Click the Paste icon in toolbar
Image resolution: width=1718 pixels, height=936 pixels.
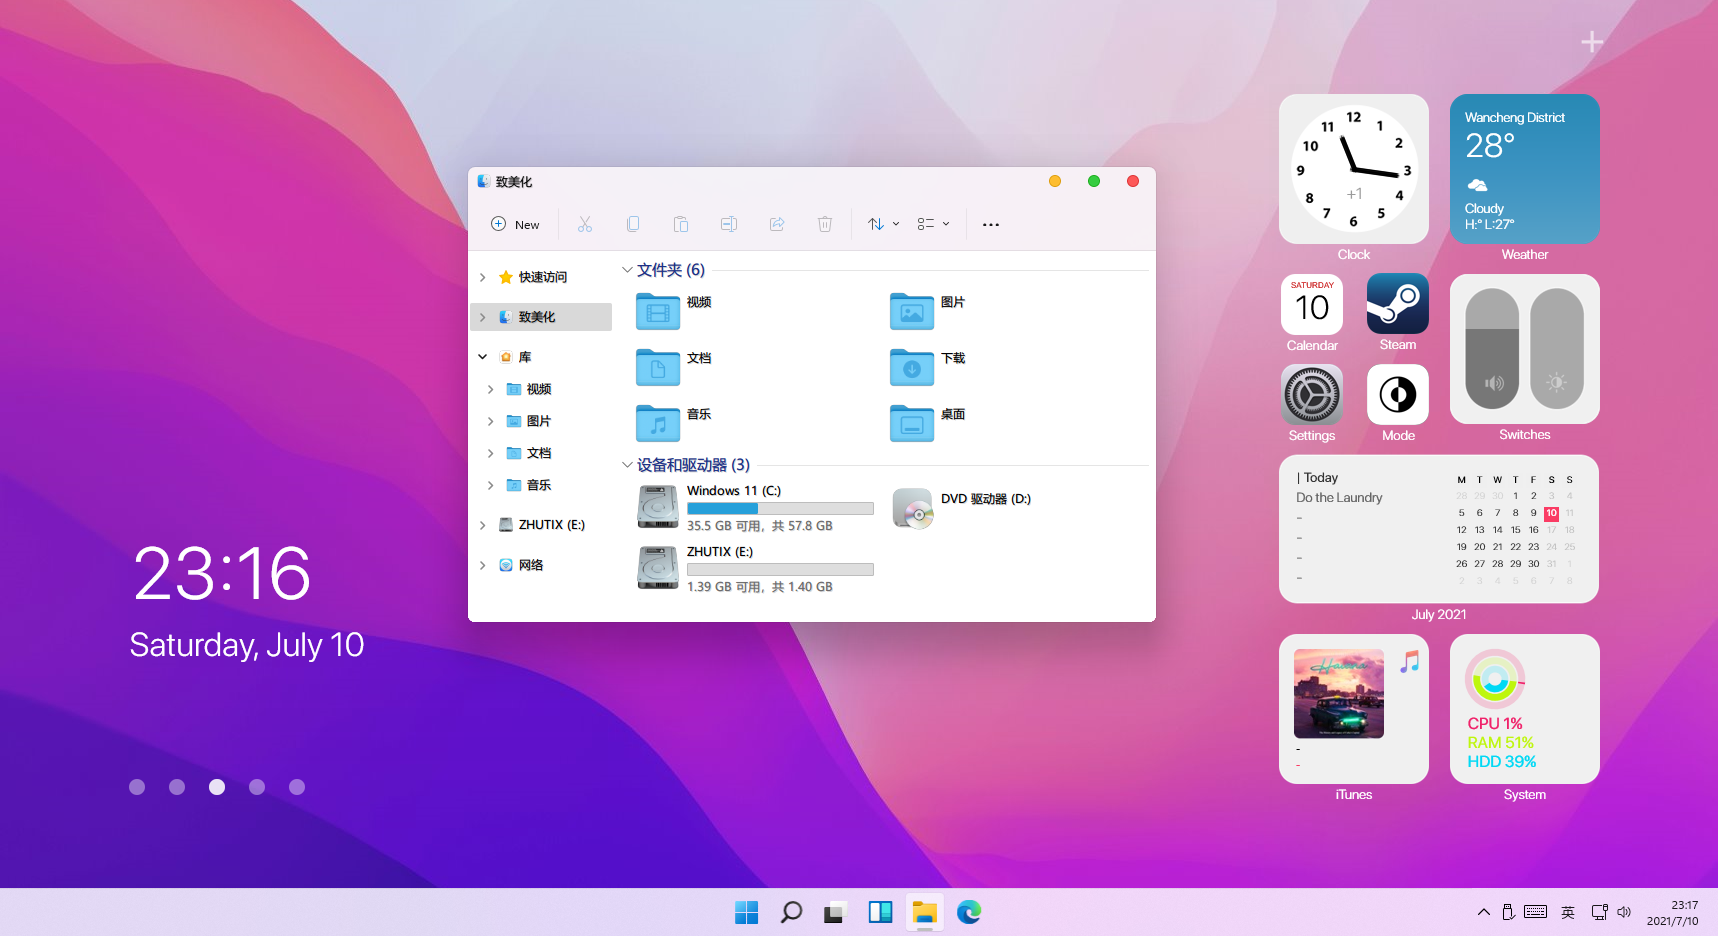(x=681, y=224)
